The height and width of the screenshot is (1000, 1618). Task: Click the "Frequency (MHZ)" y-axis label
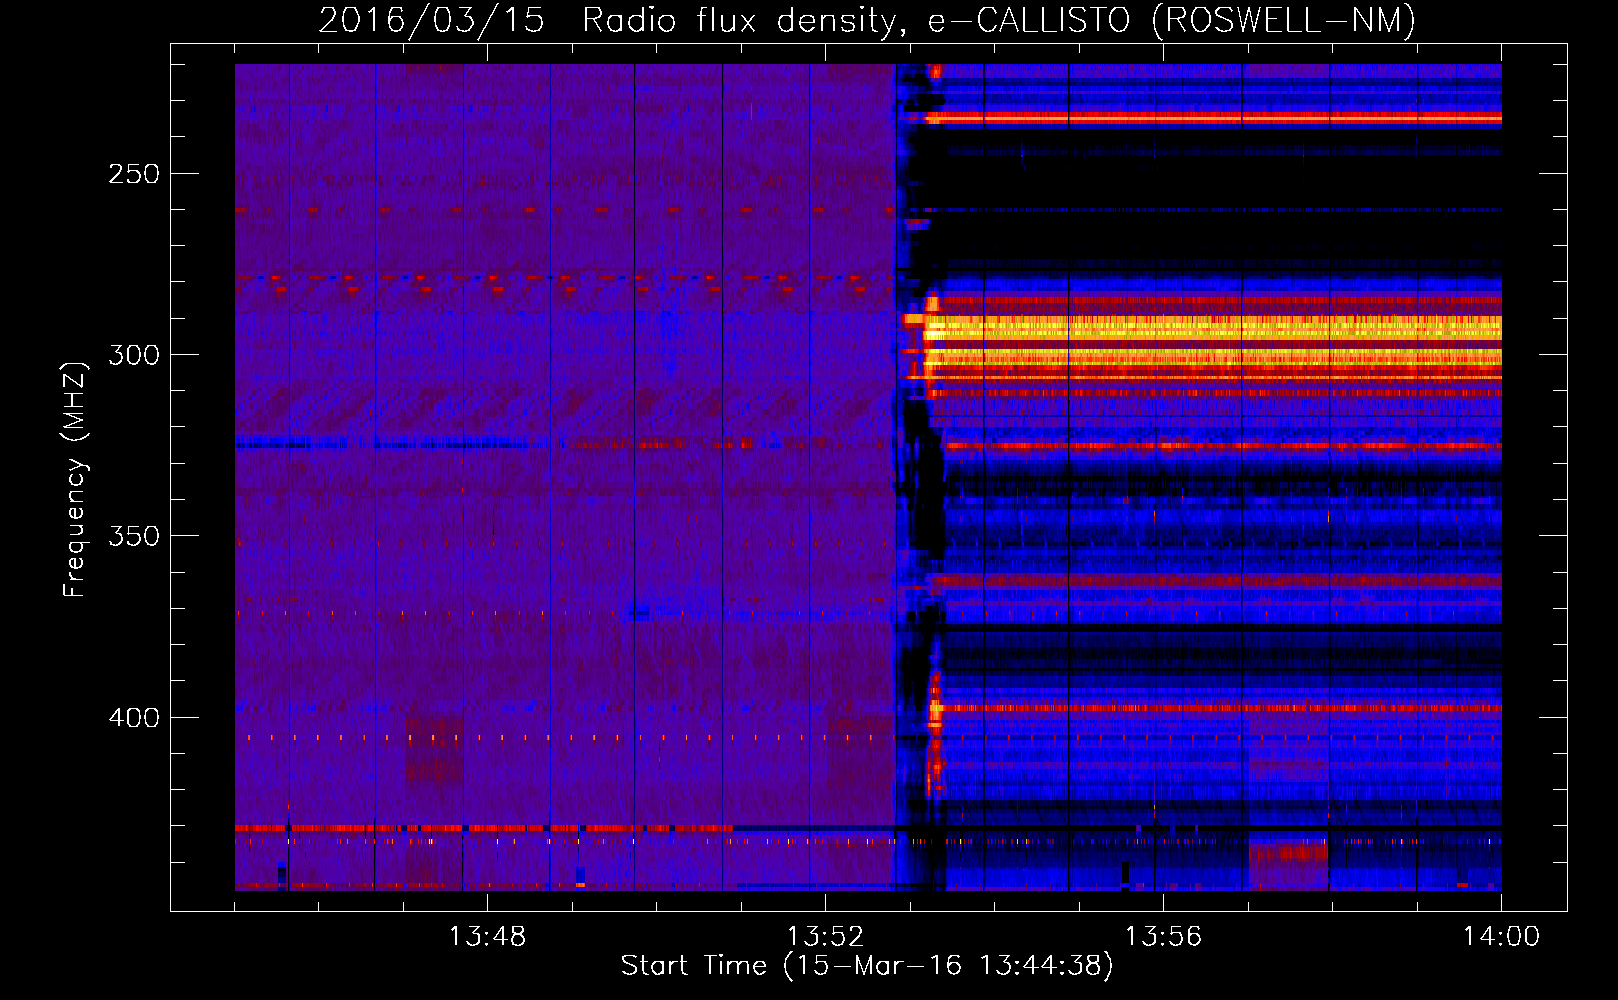click(75, 480)
